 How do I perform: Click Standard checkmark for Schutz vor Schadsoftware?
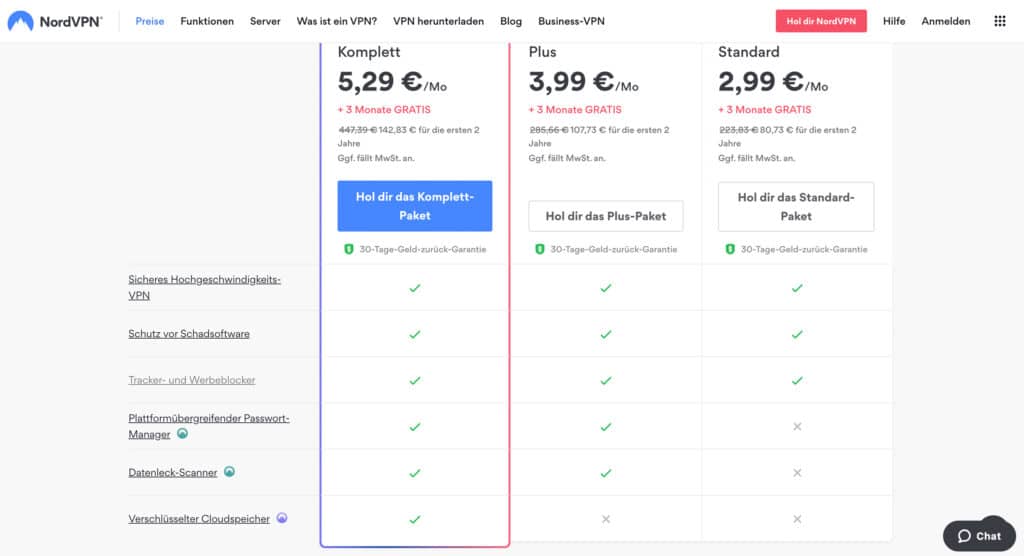pos(797,335)
